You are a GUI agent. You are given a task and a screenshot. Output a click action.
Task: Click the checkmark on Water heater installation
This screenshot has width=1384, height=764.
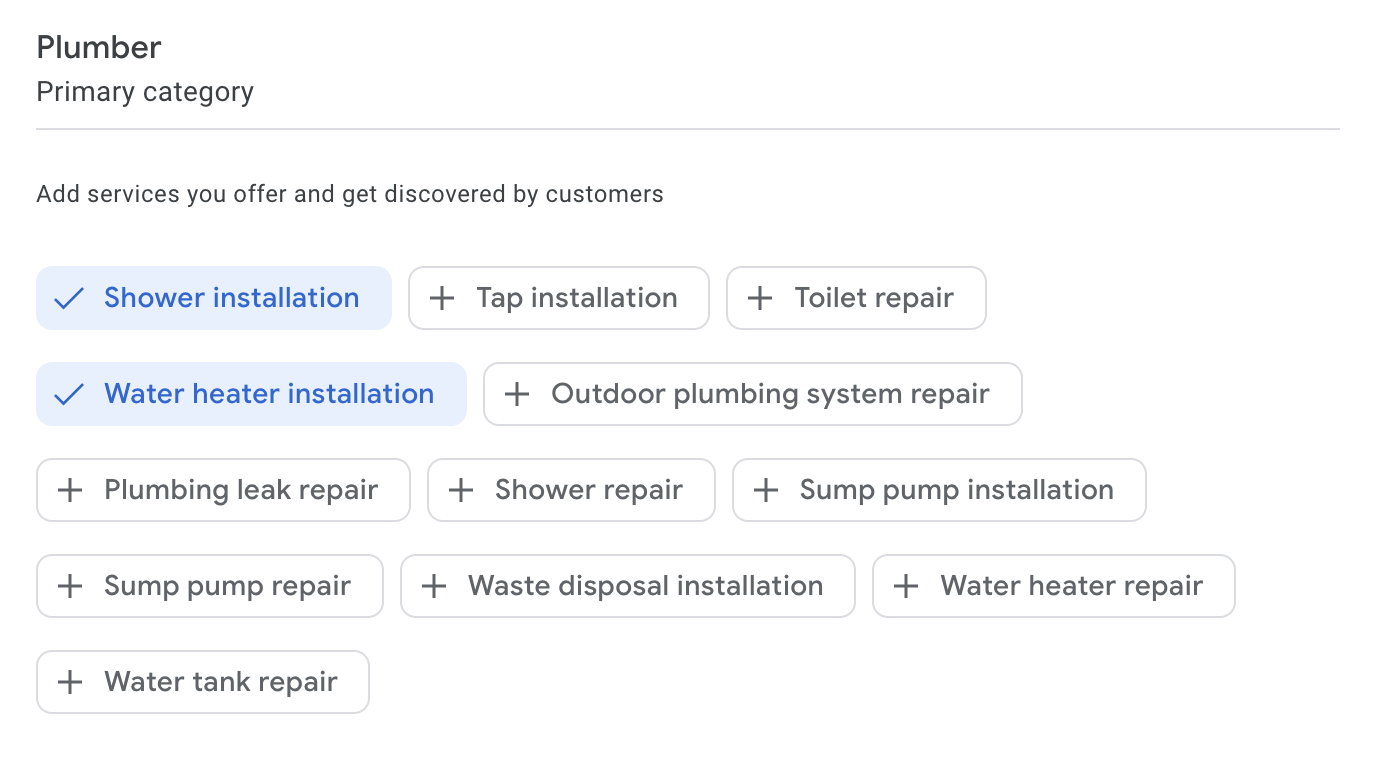[x=69, y=394]
